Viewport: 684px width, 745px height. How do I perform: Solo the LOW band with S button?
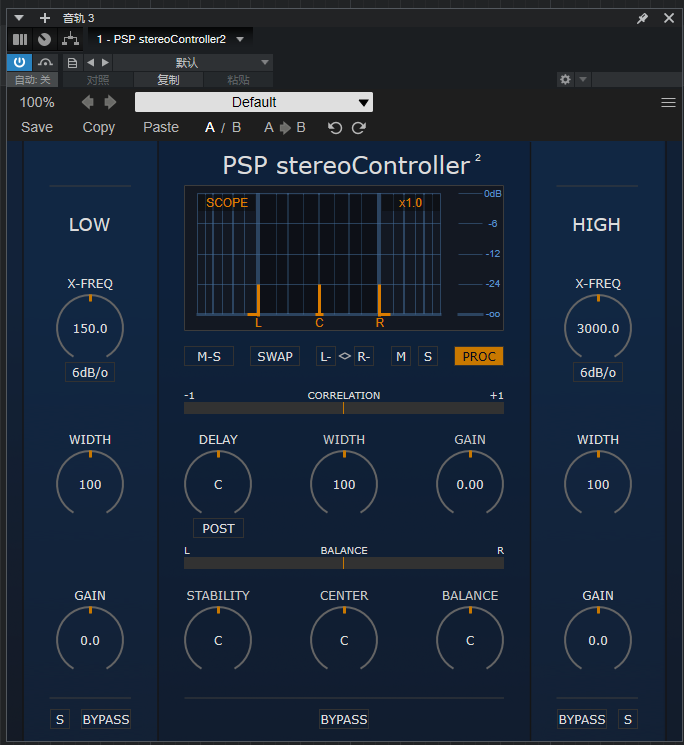(60, 719)
